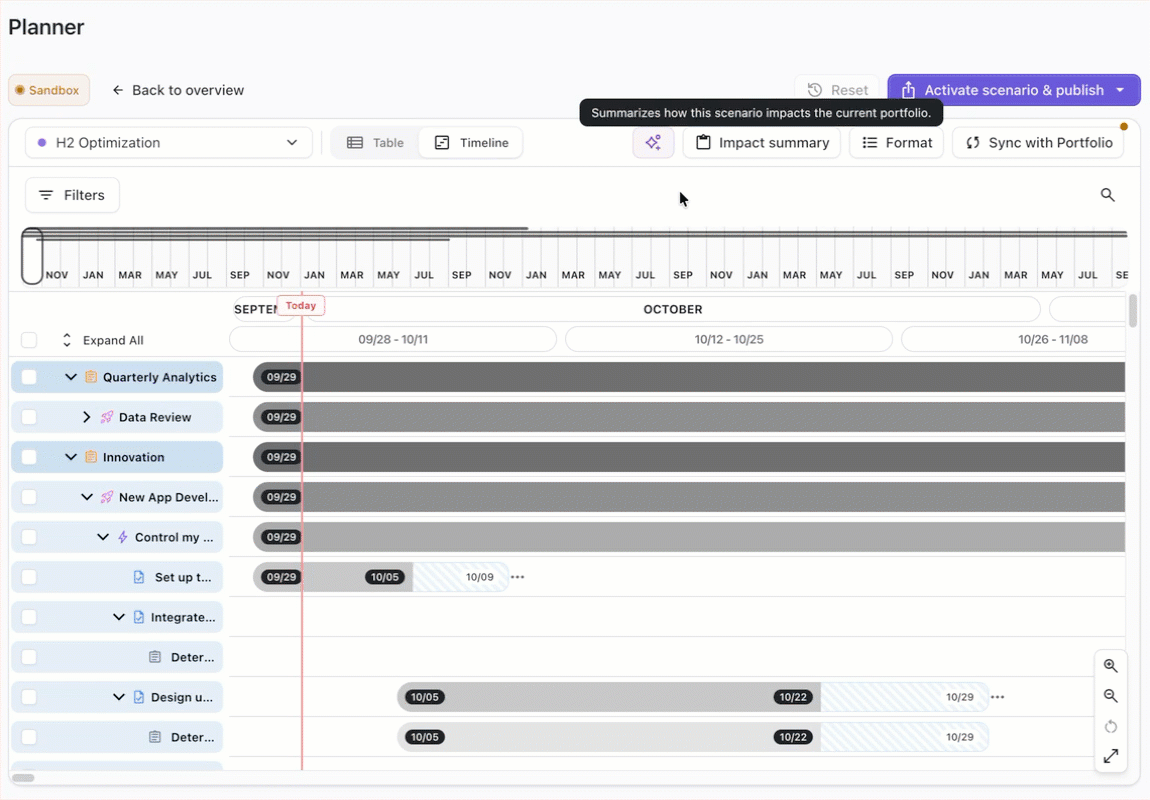Check the Quarterly Analytics row checkbox
The image size is (1150, 800).
tap(29, 377)
